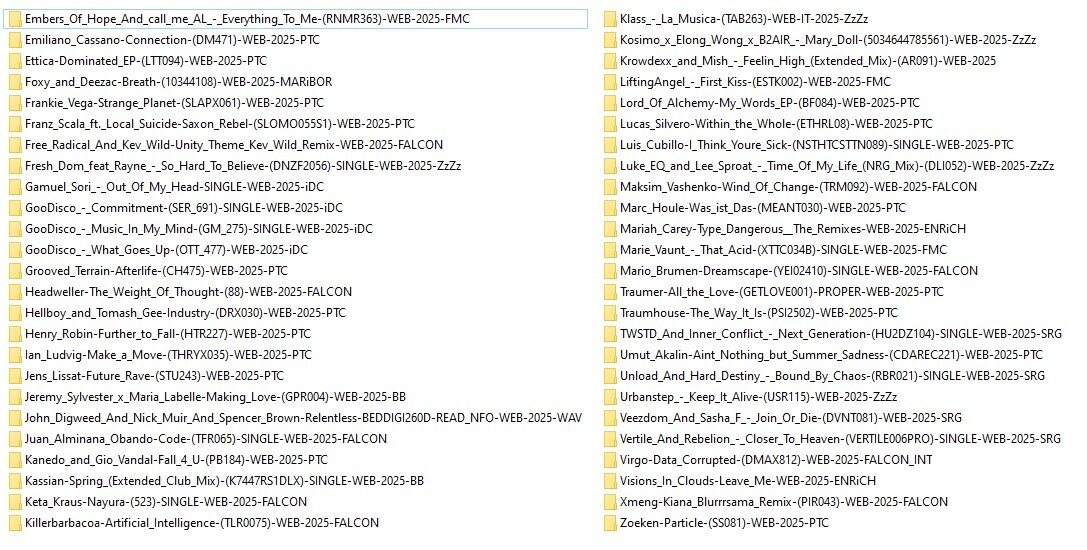The image size is (1087, 550).
Task: Select folder icon of Kosimo_x_Elong_Wong Mary_Doll
Action: click(x=609, y=40)
